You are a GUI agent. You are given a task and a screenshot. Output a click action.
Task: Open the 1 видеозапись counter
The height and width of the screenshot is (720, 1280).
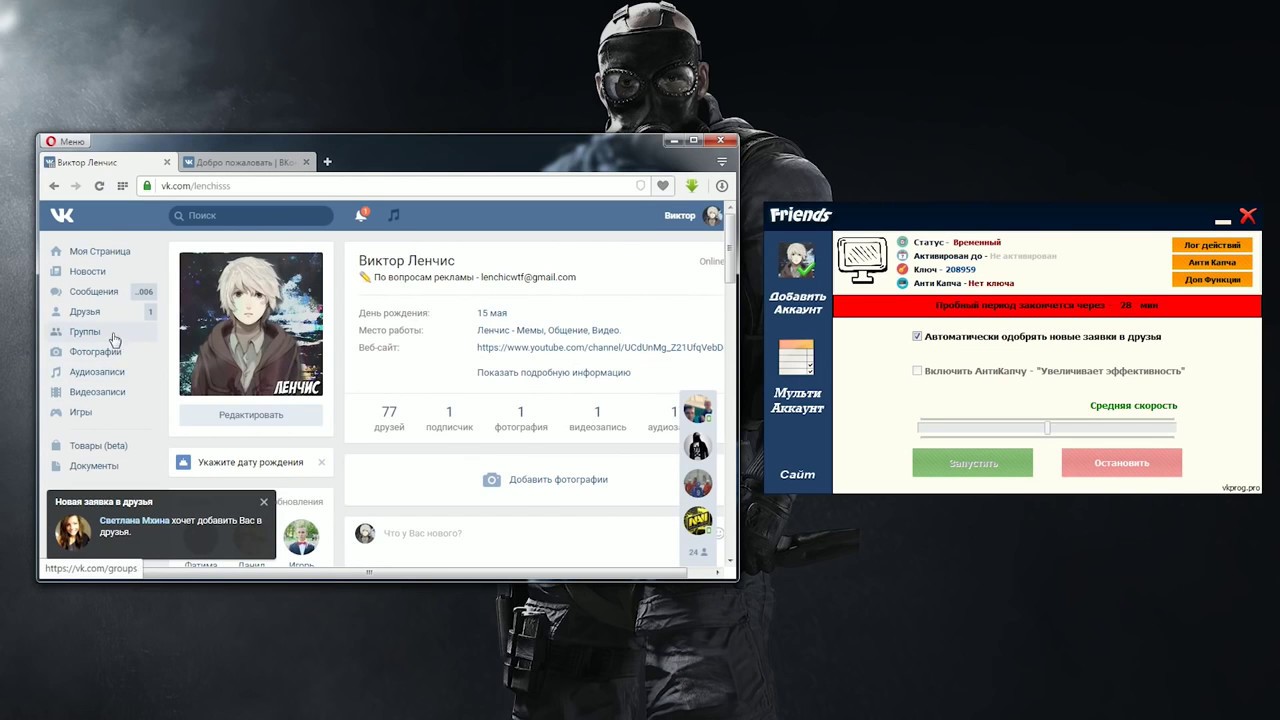pos(597,418)
